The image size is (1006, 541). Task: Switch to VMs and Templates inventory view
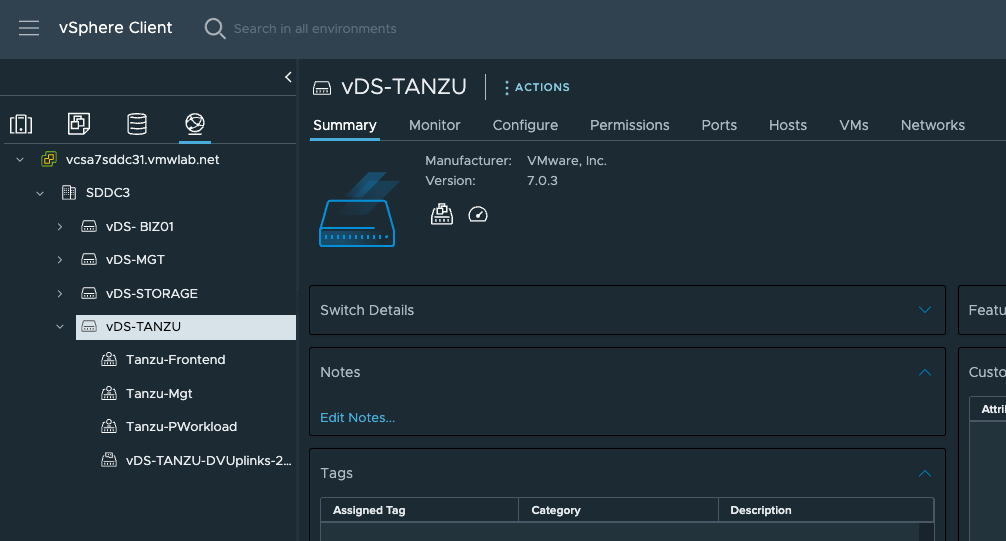tap(79, 124)
